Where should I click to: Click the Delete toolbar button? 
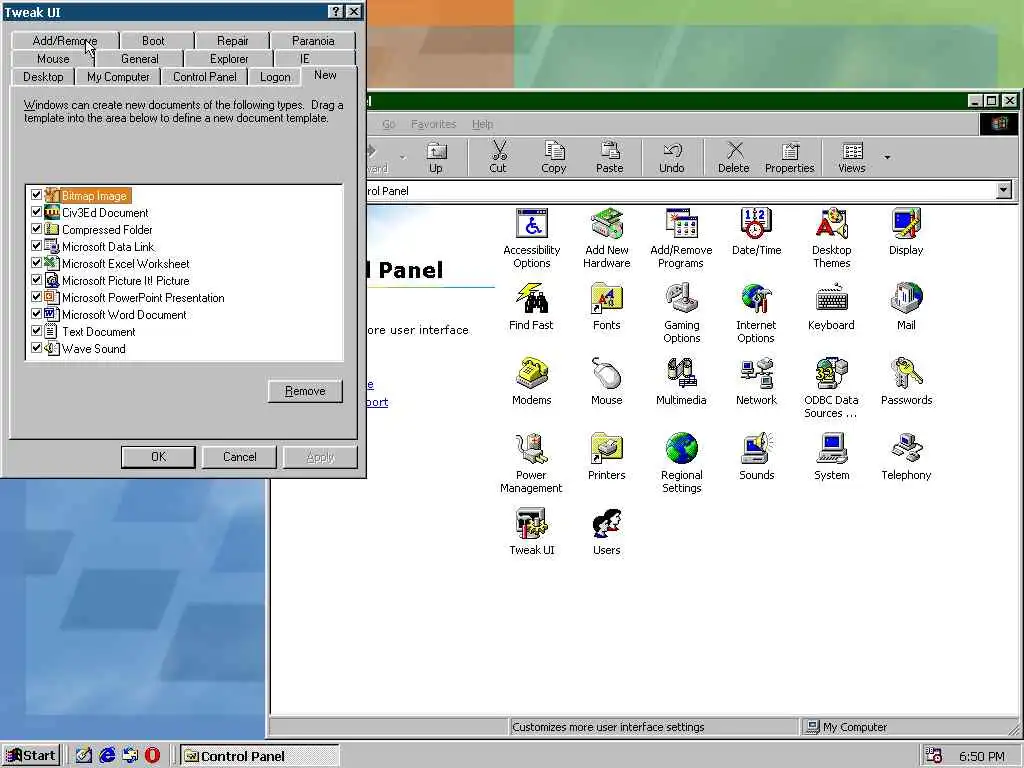point(734,157)
